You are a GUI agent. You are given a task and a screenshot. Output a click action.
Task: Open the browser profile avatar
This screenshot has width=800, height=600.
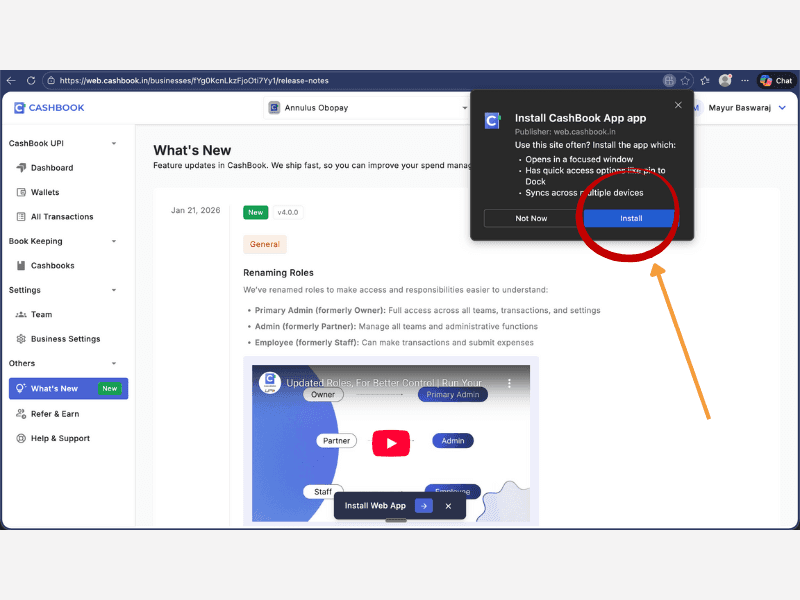725,80
